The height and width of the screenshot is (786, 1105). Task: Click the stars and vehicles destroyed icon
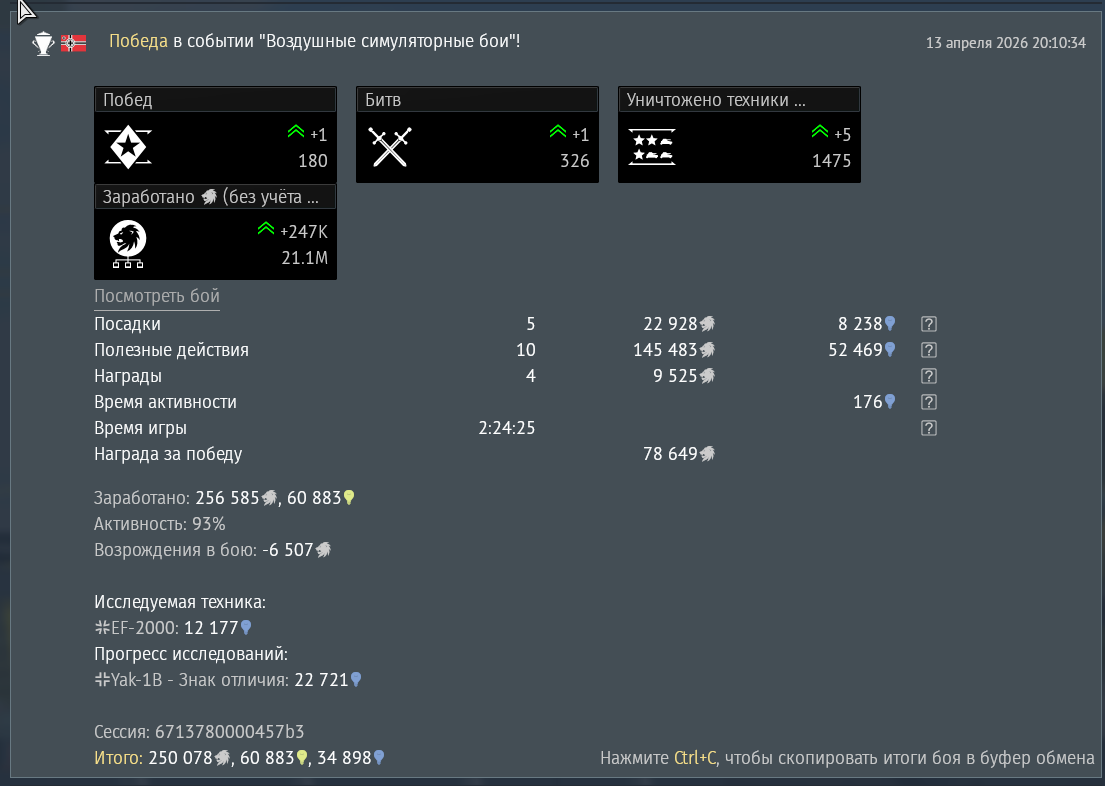click(x=652, y=148)
